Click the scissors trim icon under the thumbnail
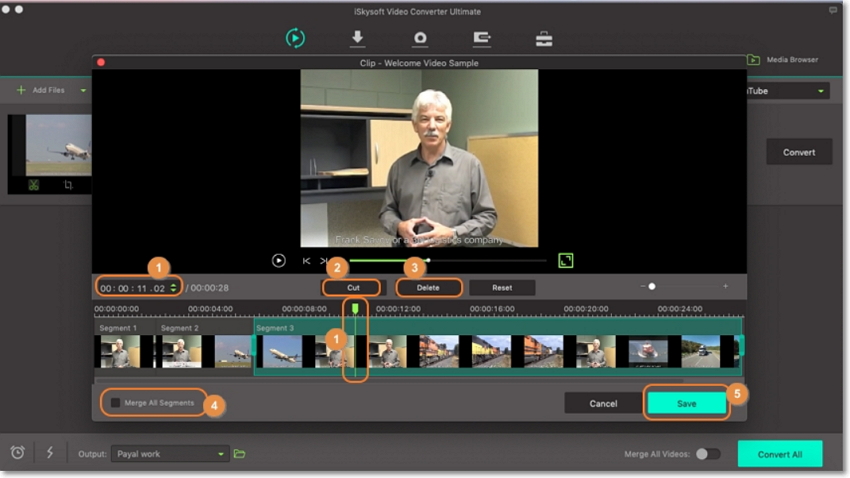 [33, 185]
